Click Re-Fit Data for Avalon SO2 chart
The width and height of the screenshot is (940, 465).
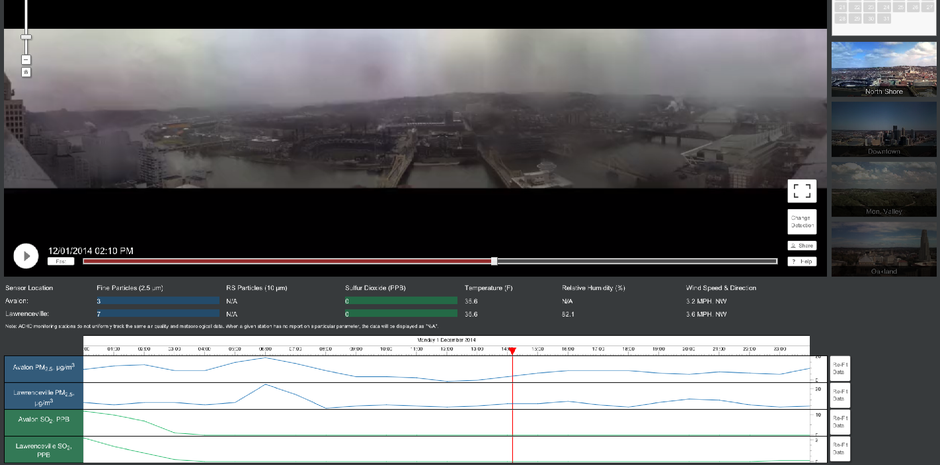point(840,421)
